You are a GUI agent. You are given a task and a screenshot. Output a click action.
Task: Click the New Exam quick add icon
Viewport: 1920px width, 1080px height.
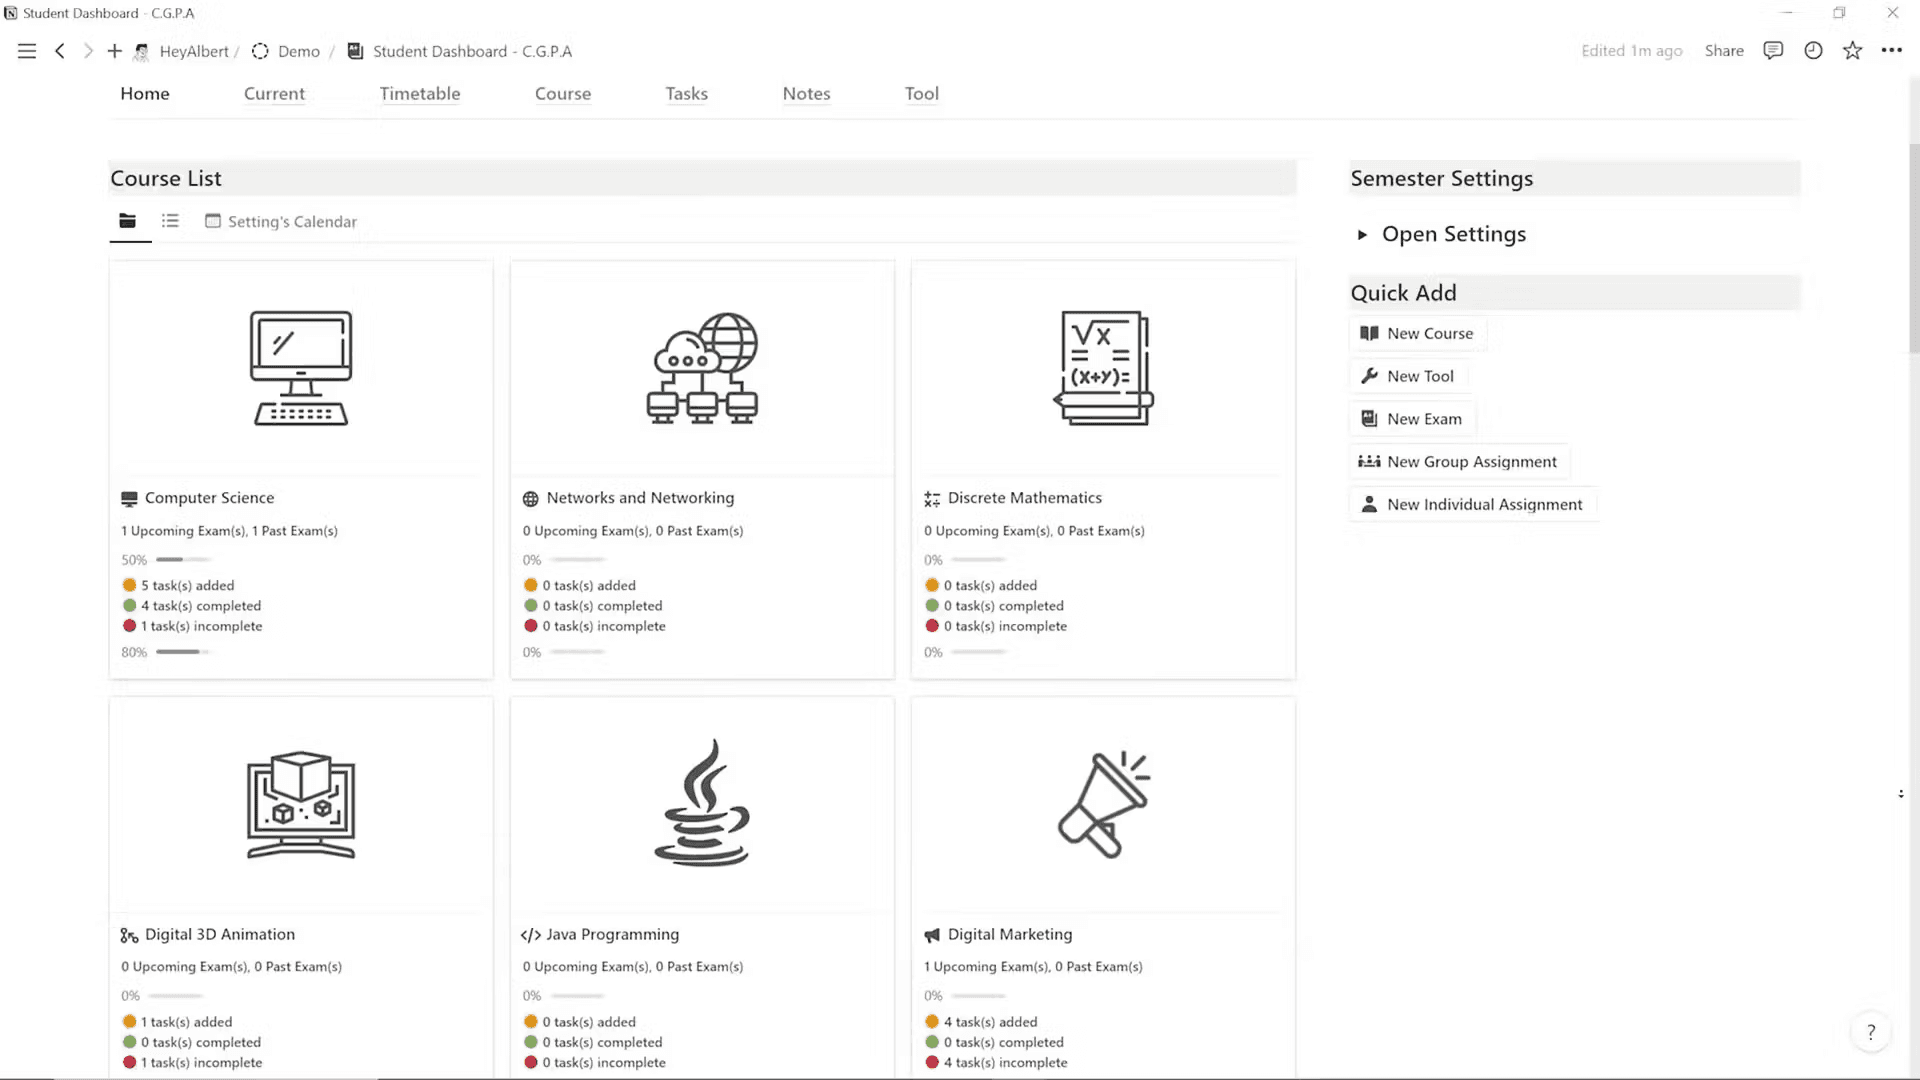click(1369, 418)
